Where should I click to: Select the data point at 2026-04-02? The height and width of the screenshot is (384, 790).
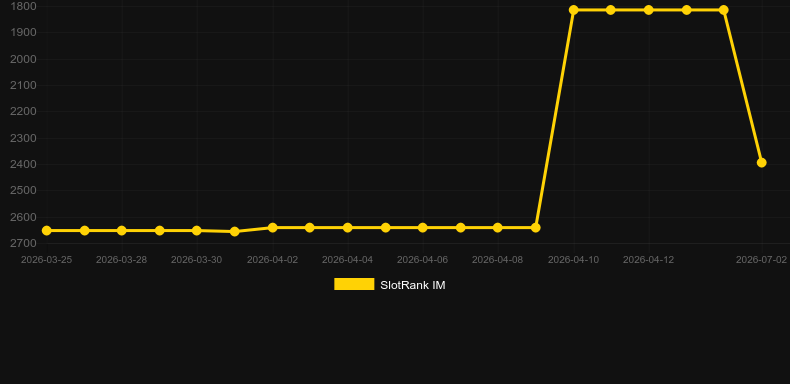[273, 228]
